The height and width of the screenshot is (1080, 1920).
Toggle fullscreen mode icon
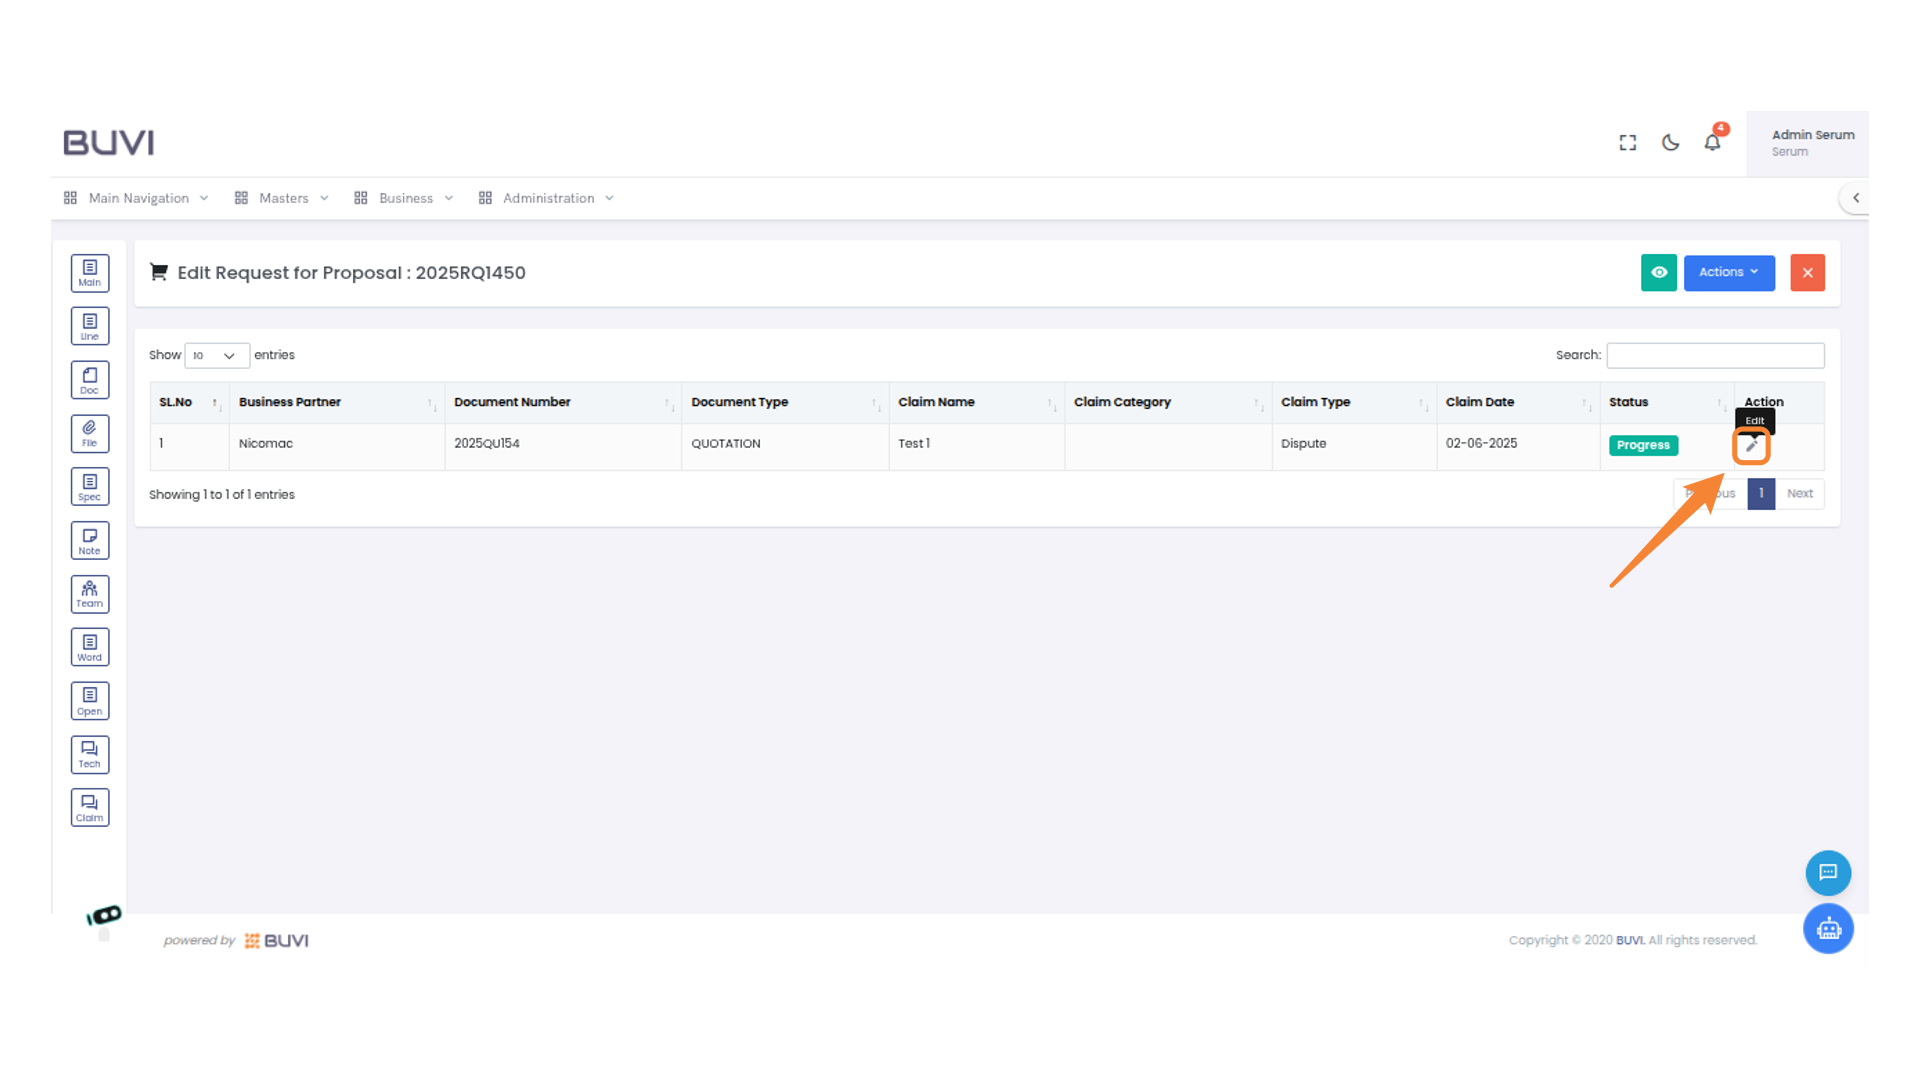(x=1628, y=143)
